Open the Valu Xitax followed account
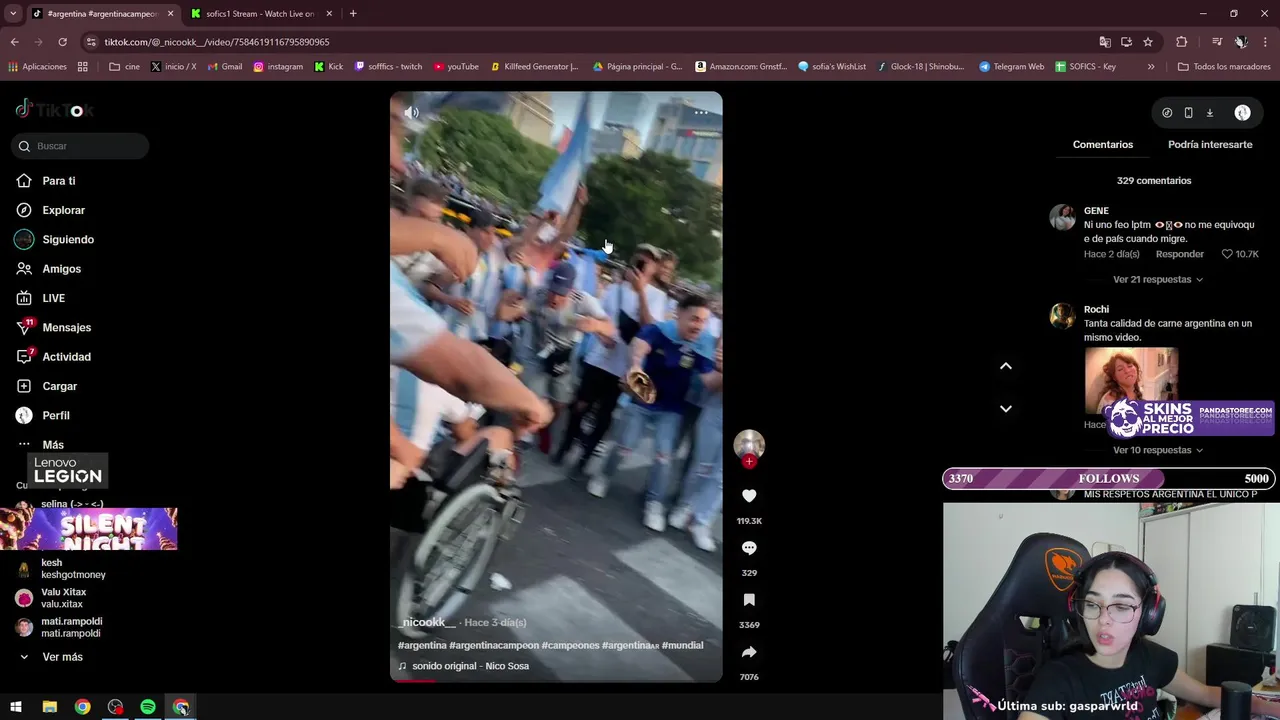This screenshot has height=720, width=1280. [x=62, y=598]
